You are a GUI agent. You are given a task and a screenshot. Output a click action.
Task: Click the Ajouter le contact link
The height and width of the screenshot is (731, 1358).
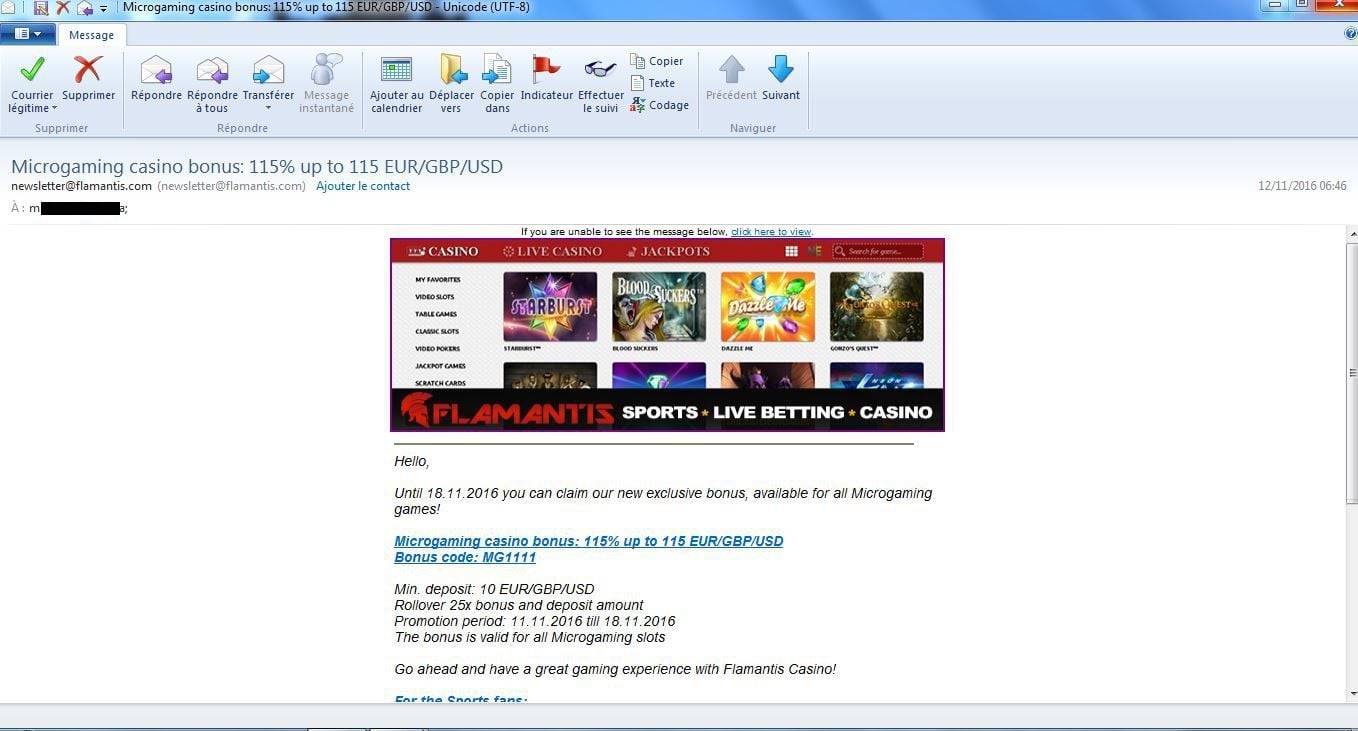click(x=363, y=186)
